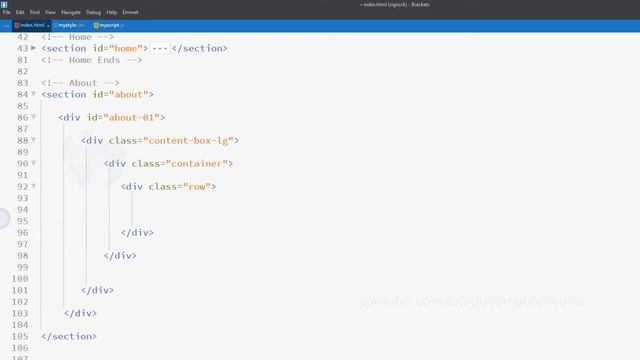Click the closing </div> on line 96
The image size is (640, 360).
137,233
